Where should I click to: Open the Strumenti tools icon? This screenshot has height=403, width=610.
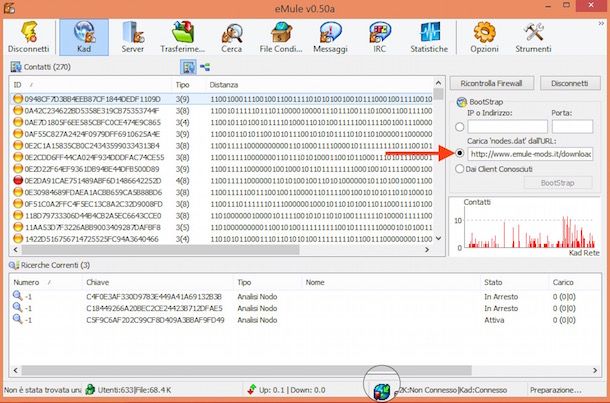point(533,37)
